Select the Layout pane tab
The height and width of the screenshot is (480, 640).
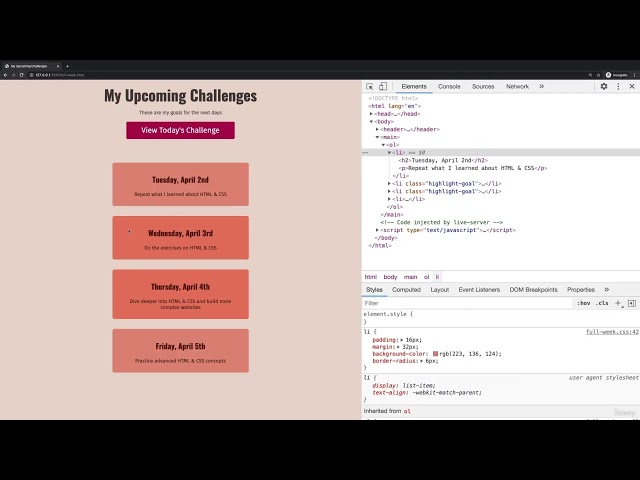[440, 289]
